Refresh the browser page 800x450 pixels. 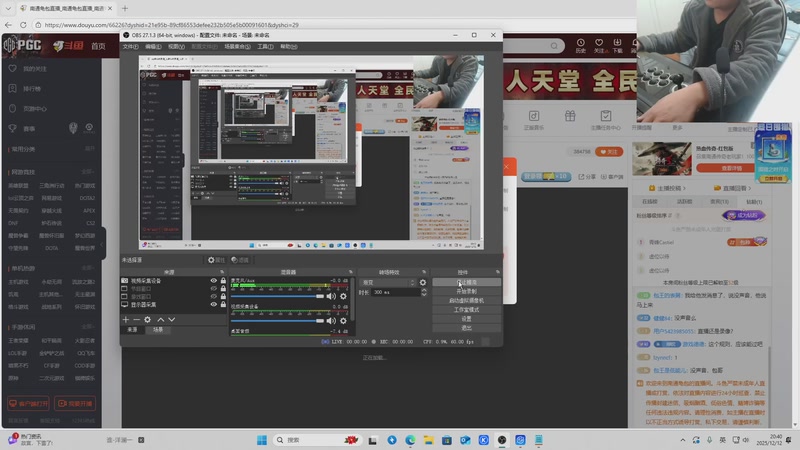coord(23,24)
